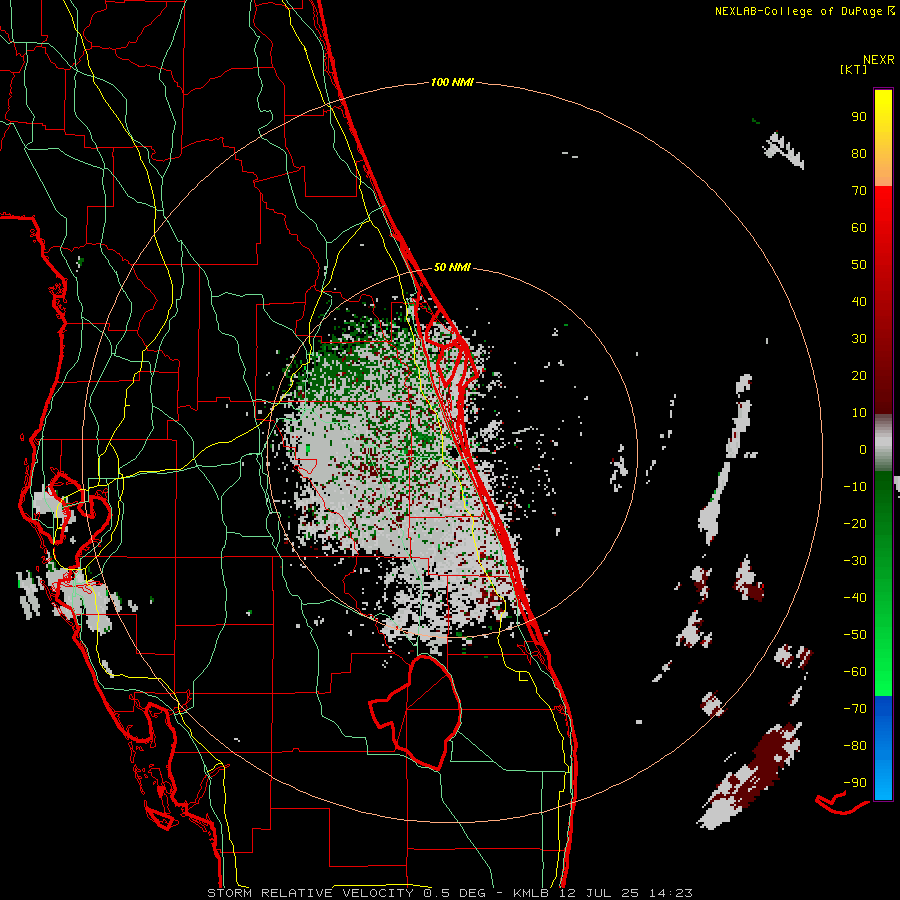Pick the gray zero-velocity segment of the color bar
Viewport: 900px width, 900px height.
(x=883, y=443)
